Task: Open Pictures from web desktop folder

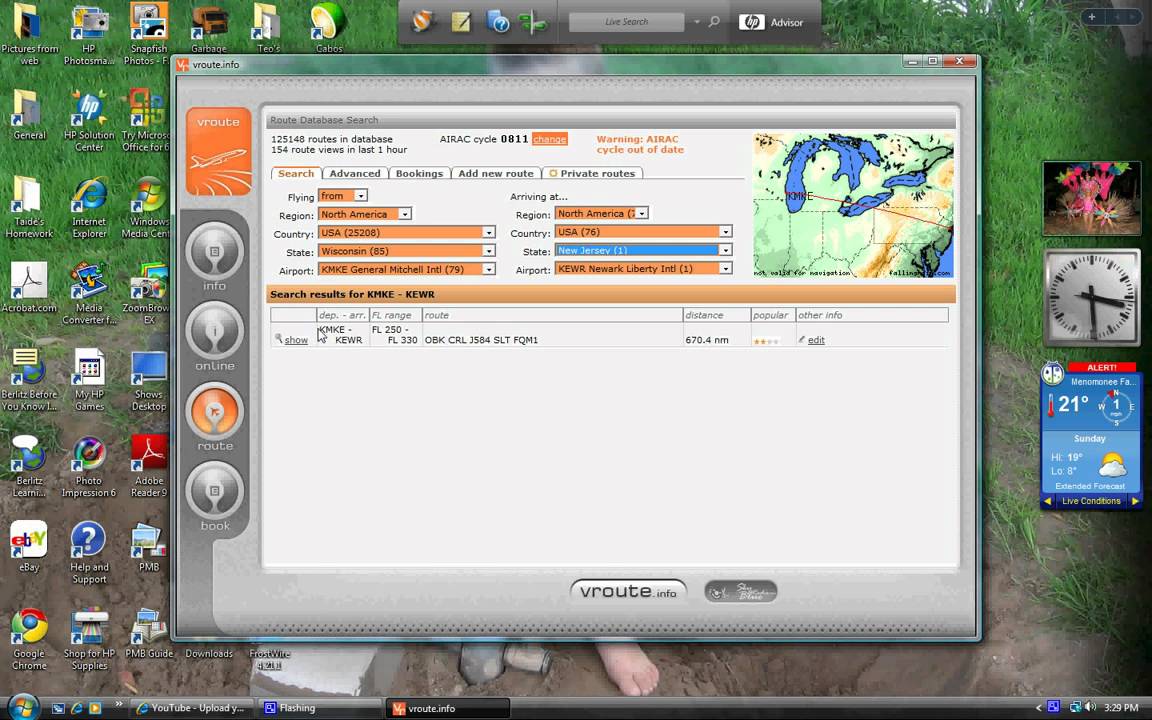Action: (x=29, y=34)
